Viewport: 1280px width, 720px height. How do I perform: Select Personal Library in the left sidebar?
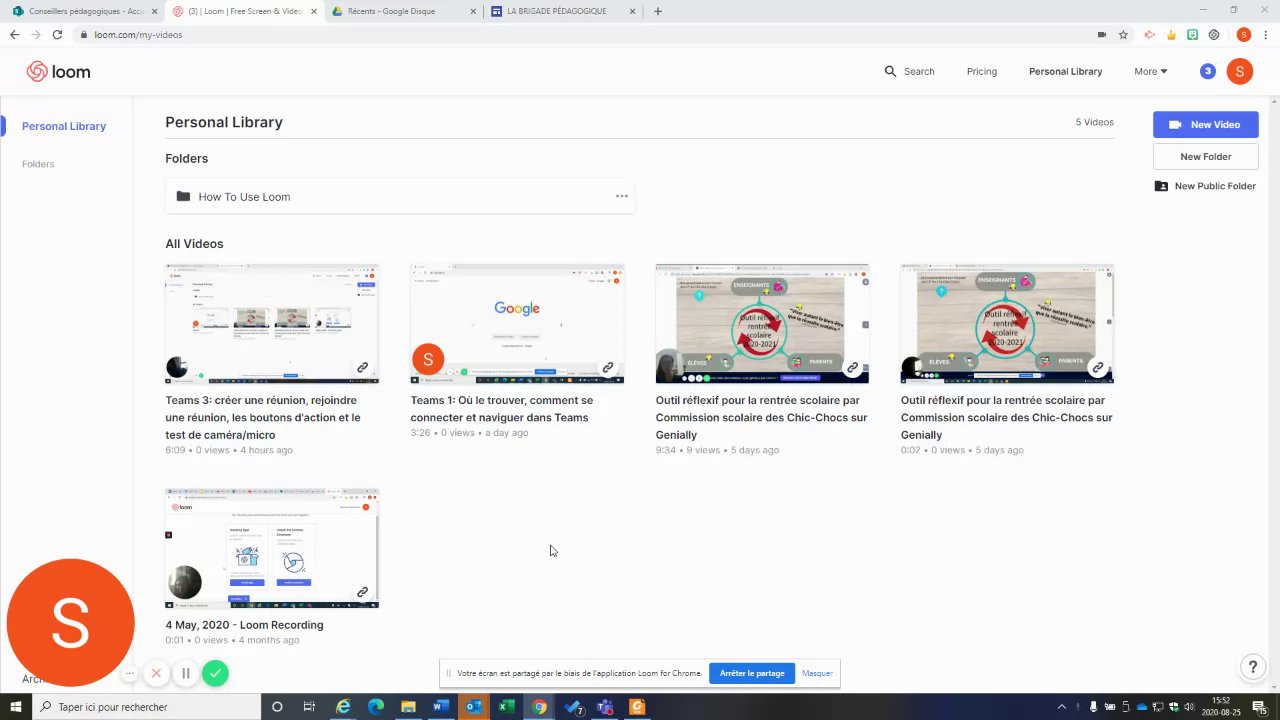tap(64, 126)
